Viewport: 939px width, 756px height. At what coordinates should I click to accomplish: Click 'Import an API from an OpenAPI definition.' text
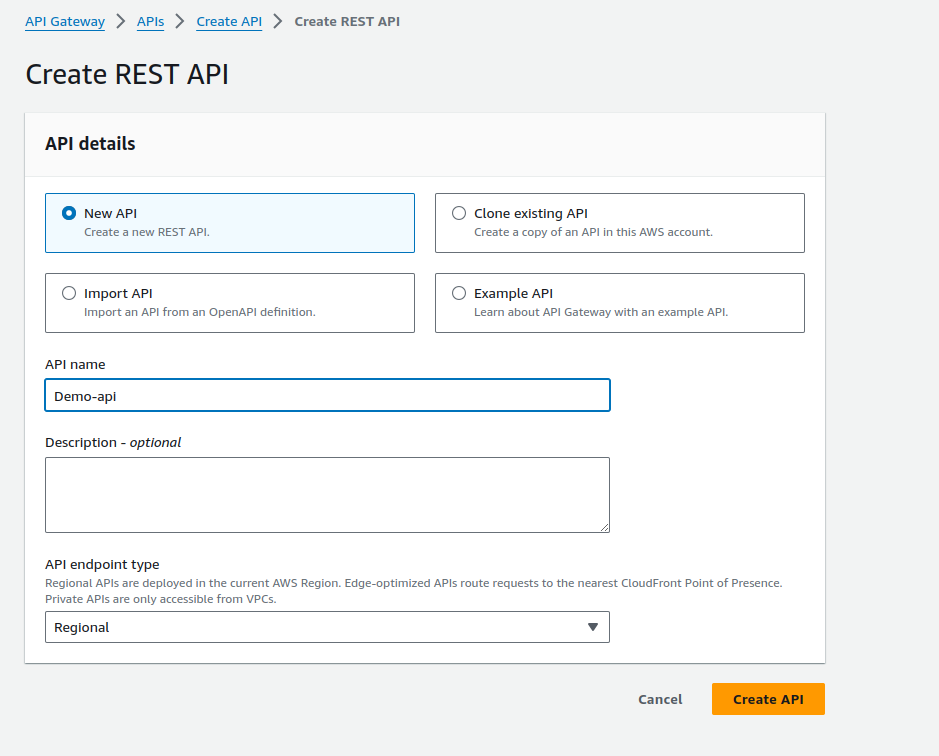(199, 312)
